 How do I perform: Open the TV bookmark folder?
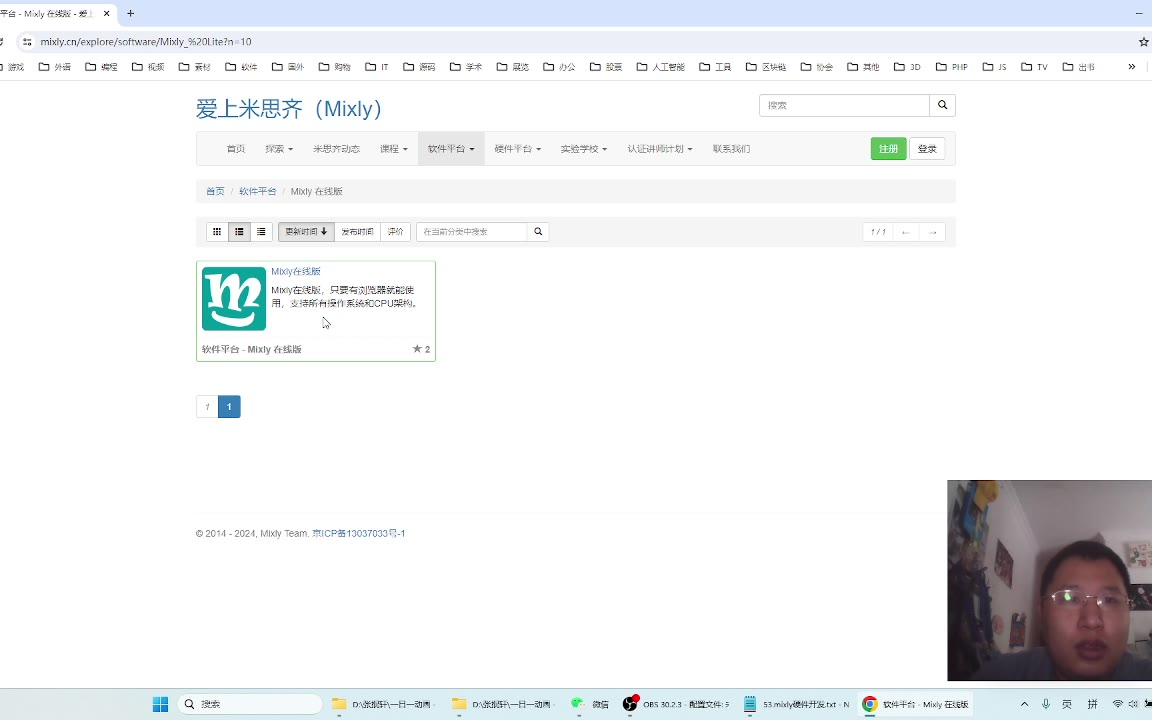tap(1035, 67)
